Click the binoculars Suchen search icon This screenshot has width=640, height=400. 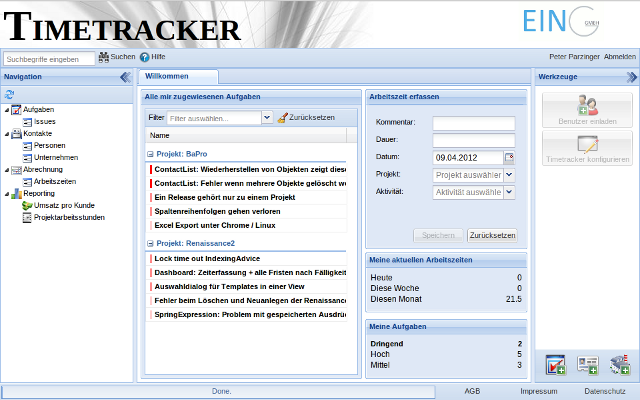(x=103, y=58)
